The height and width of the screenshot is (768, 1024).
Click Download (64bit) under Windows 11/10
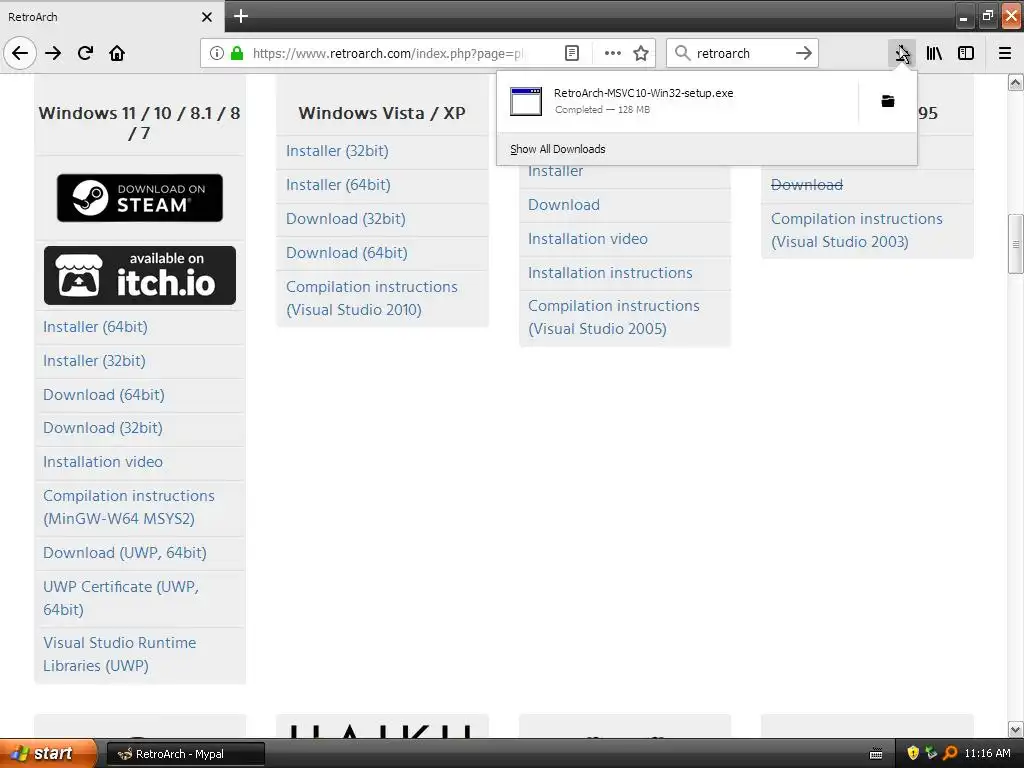coord(104,394)
